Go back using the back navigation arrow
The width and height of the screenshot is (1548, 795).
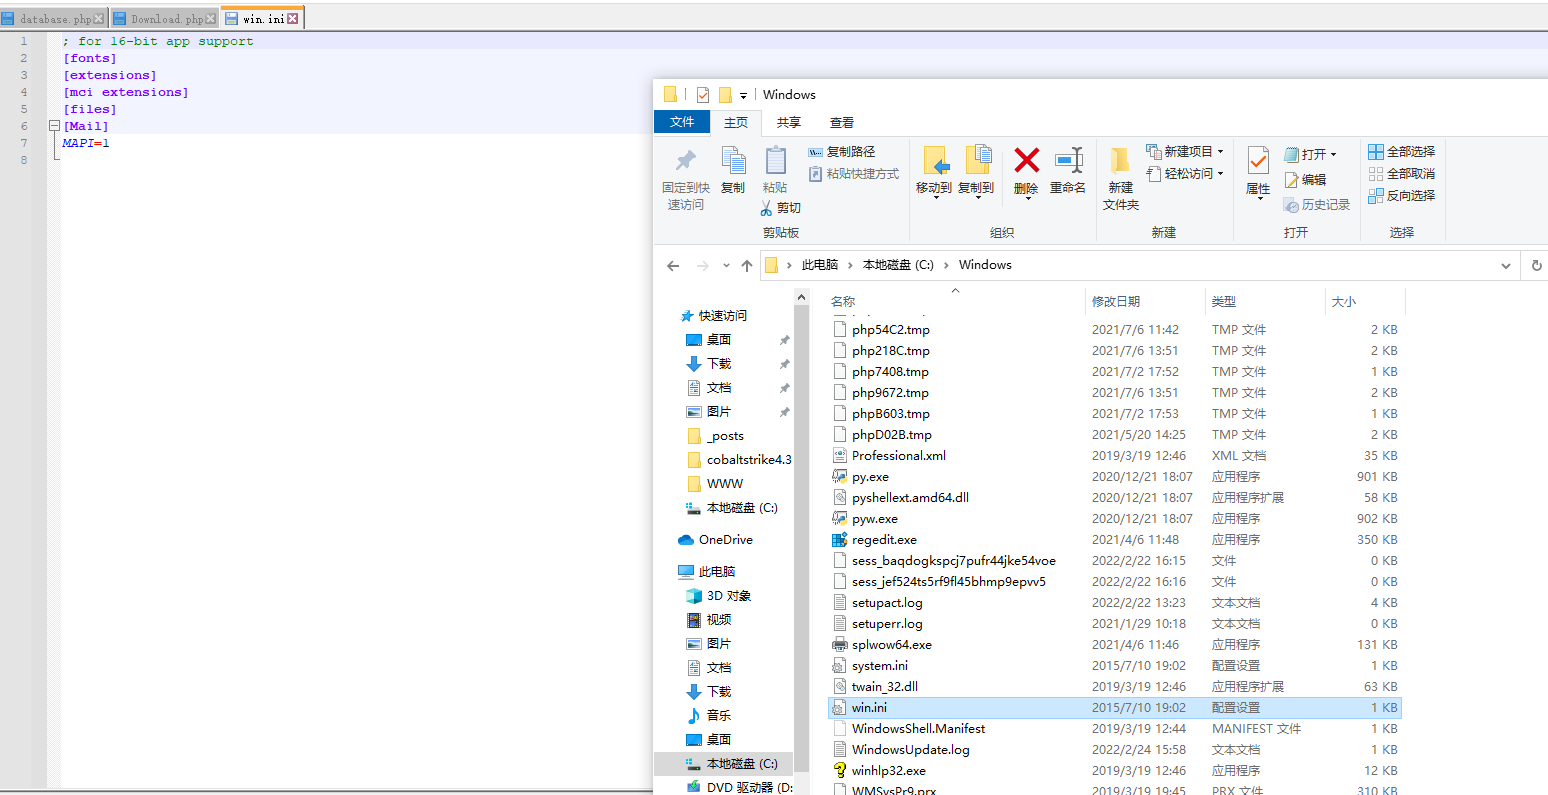(x=673, y=265)
